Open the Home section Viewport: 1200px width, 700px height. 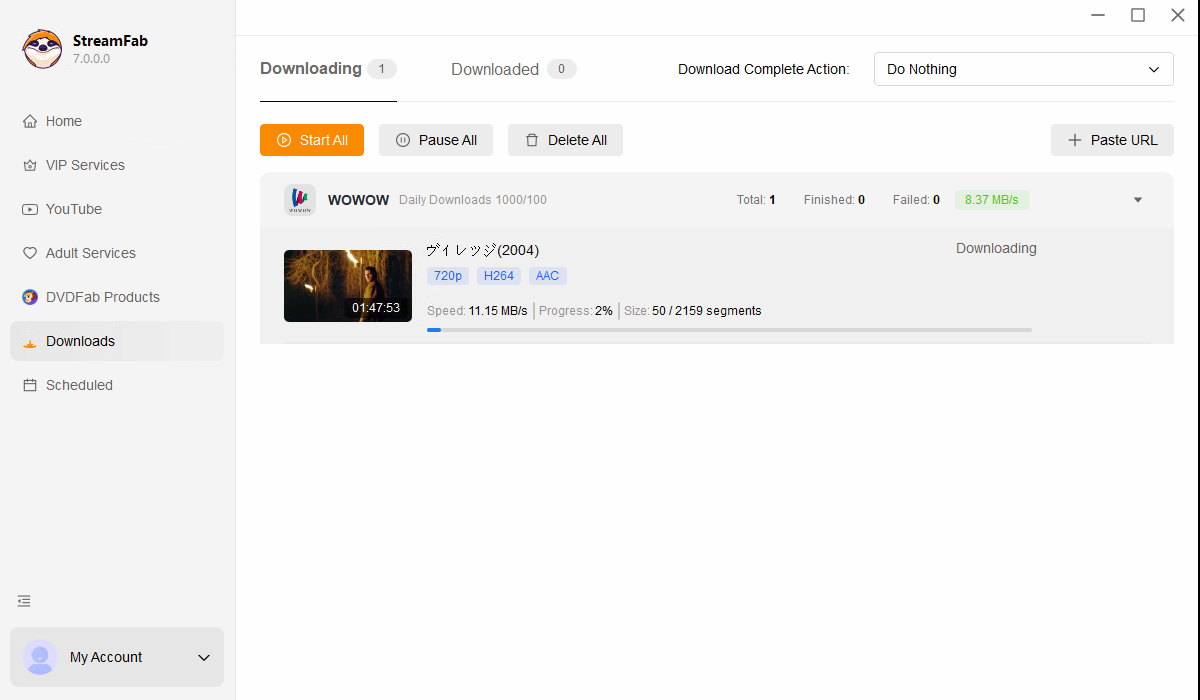pos(62,121)
